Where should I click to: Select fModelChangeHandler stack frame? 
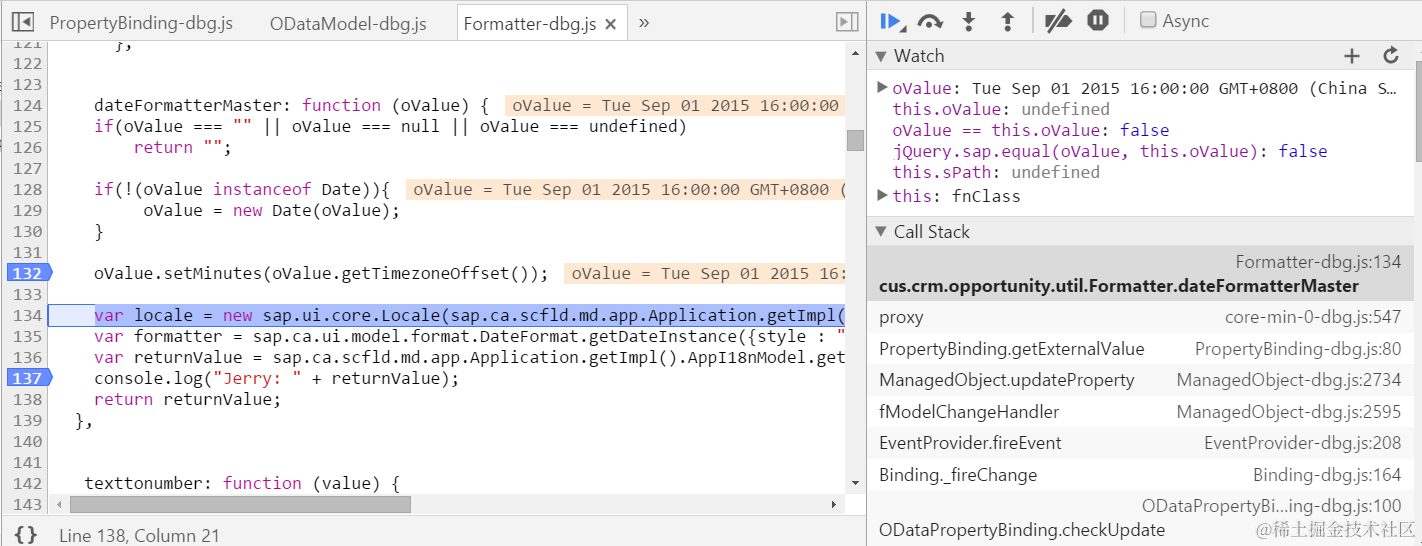tap(1140, 411)
